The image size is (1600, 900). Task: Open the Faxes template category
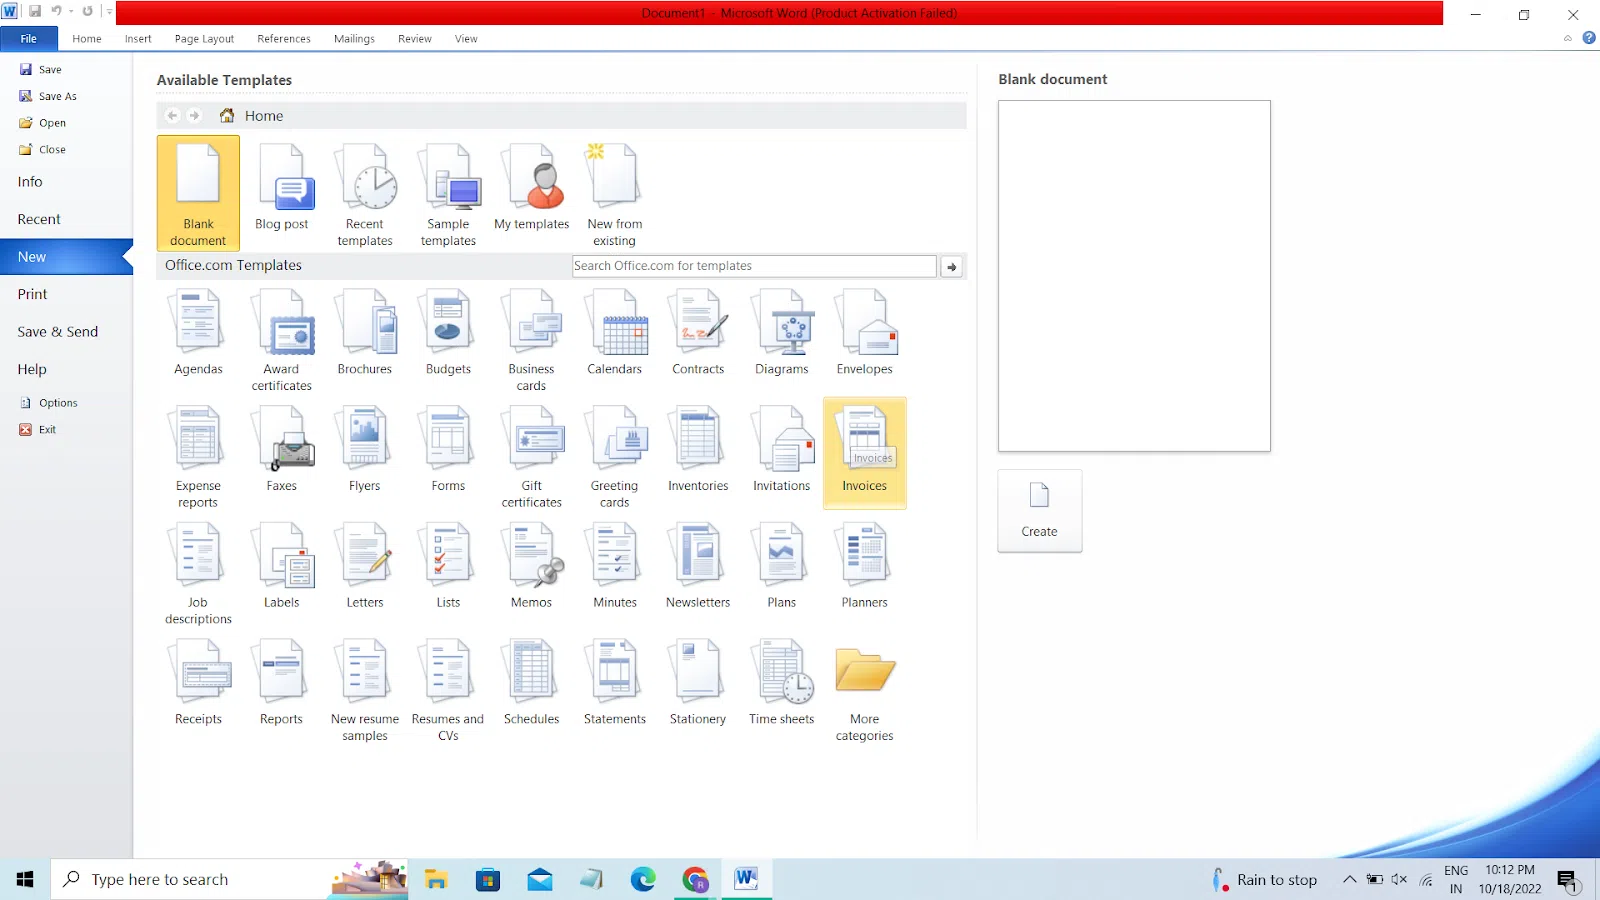coord(282,449)
